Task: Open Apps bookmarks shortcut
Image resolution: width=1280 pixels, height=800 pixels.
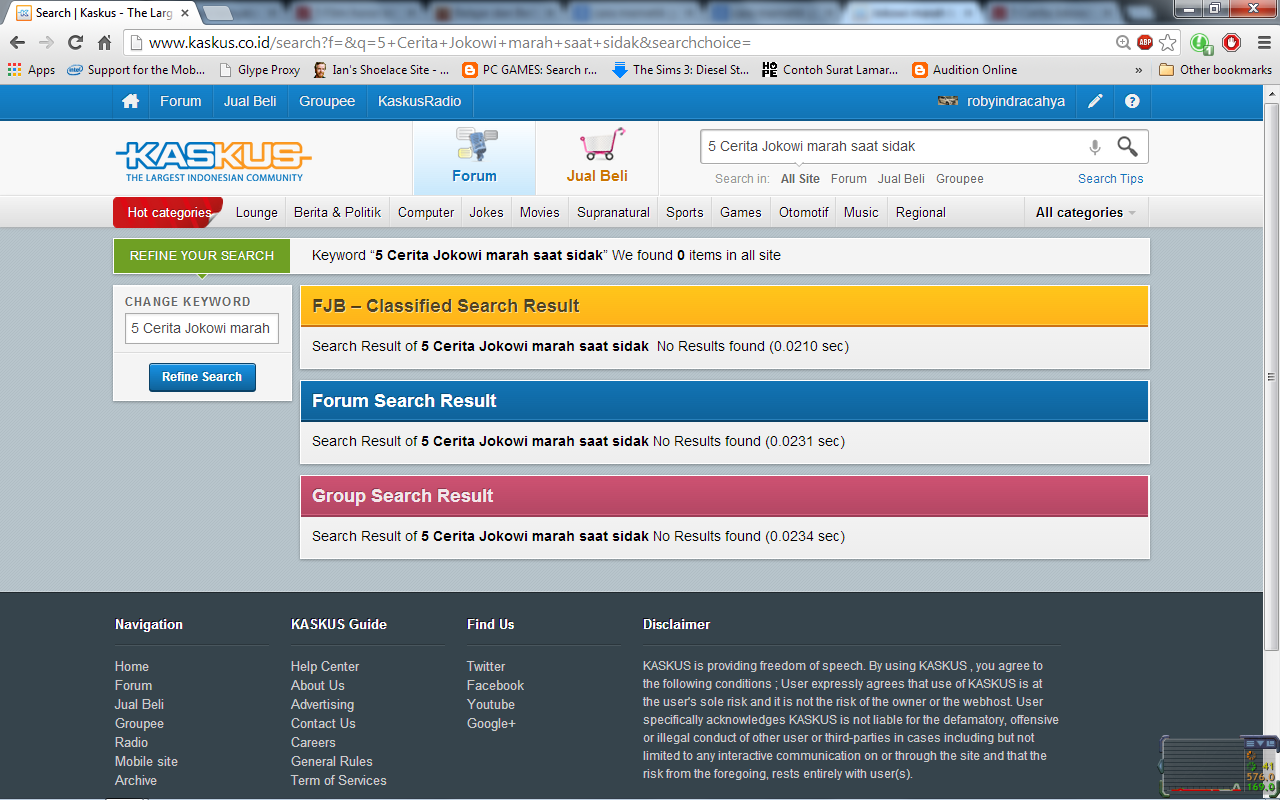Action: point(31,70)
